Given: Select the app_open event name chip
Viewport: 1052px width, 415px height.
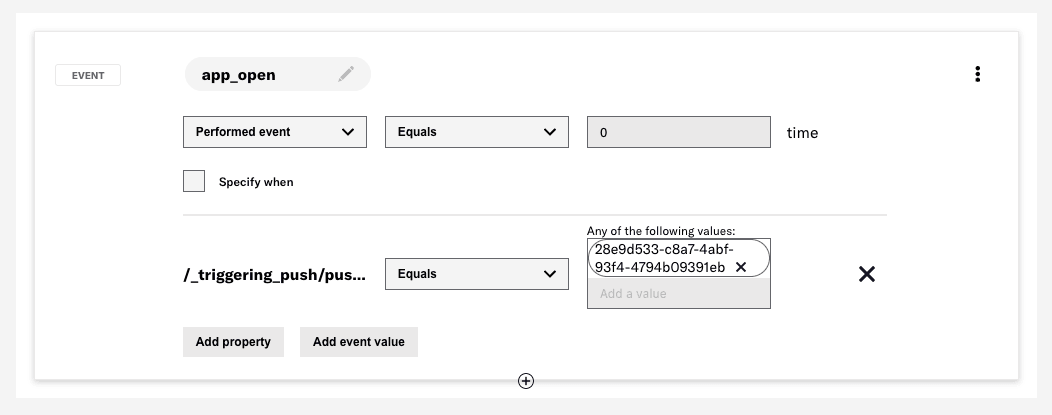Looking at the screenshot, I should click(239, 75).
